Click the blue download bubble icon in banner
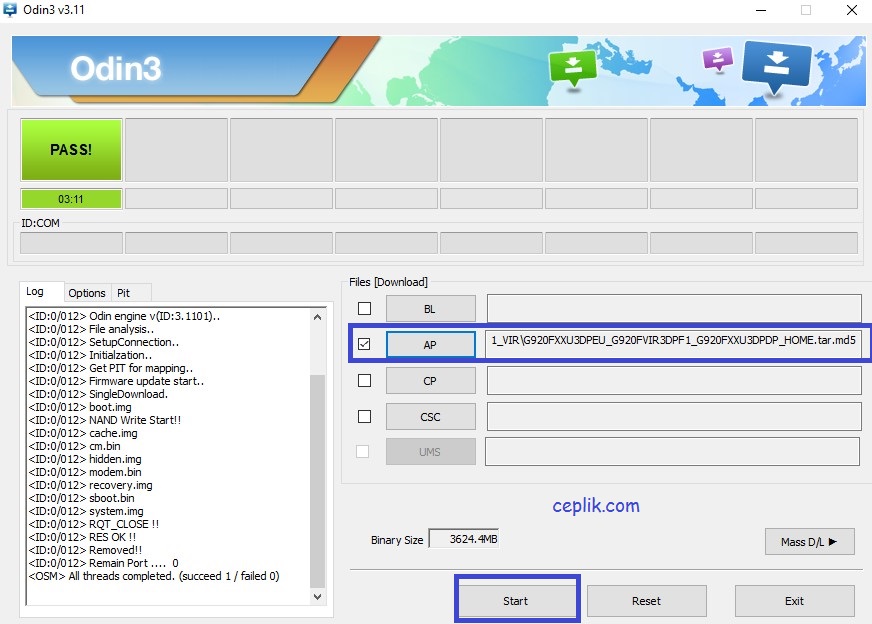This screenshot has height=624, width=872. [x=776, y=67]
